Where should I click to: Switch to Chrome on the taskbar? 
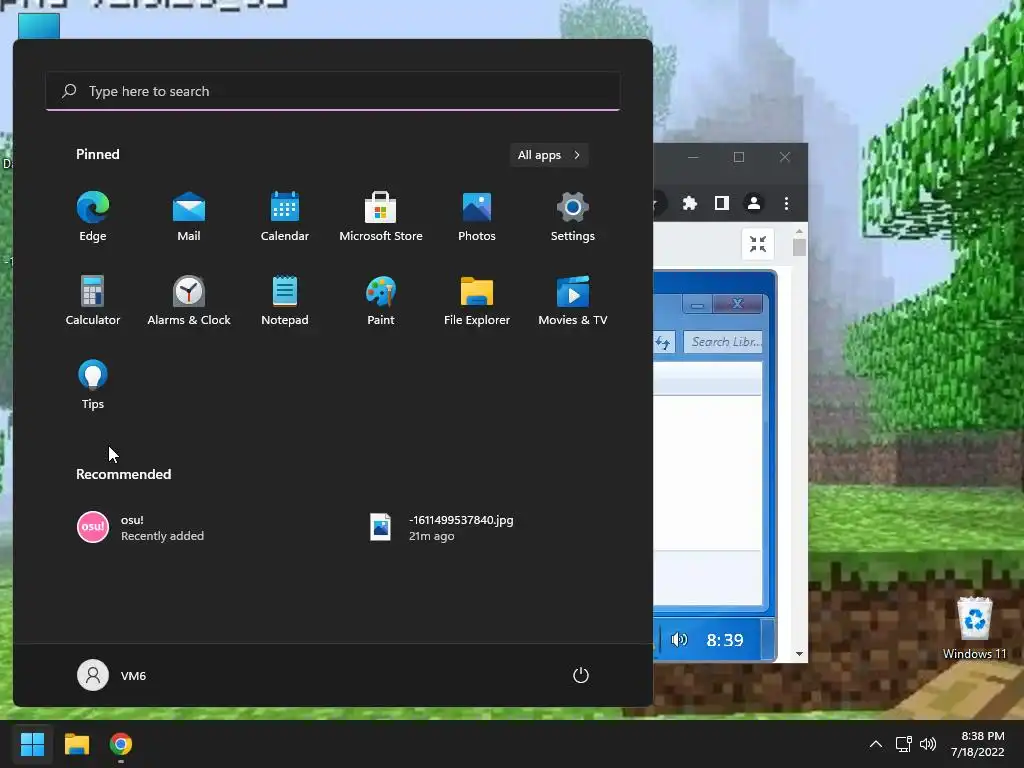pyautogui.click(x=121, y=744)
